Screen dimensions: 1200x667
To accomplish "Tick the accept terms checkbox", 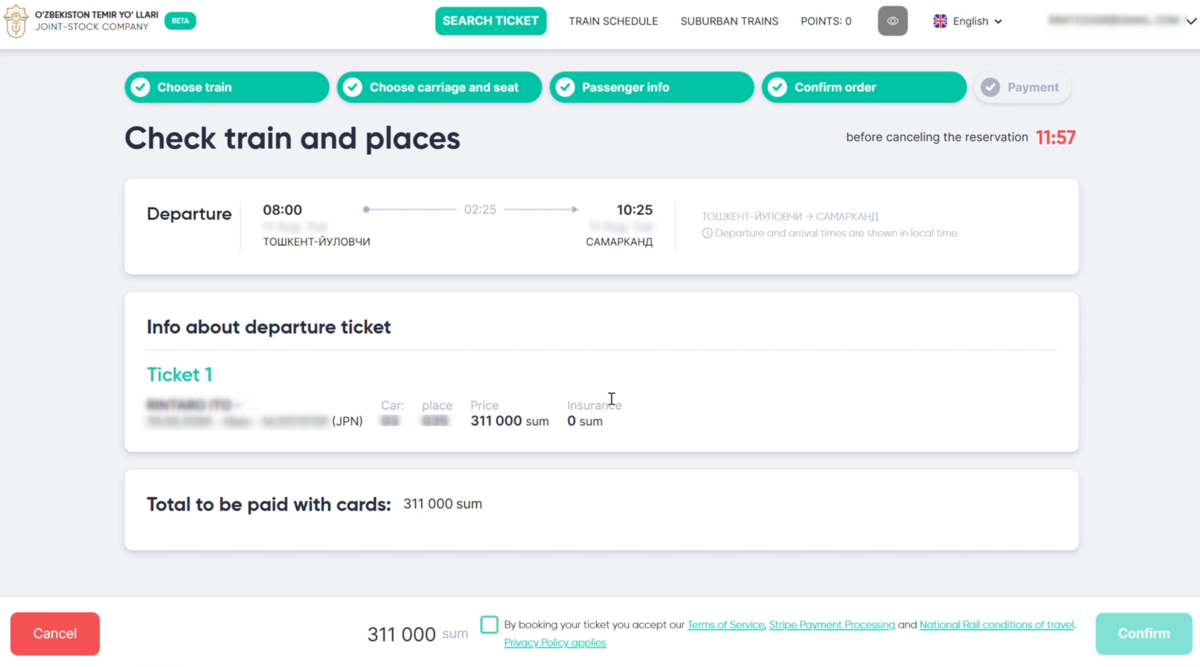I will [x=489, y=624].
